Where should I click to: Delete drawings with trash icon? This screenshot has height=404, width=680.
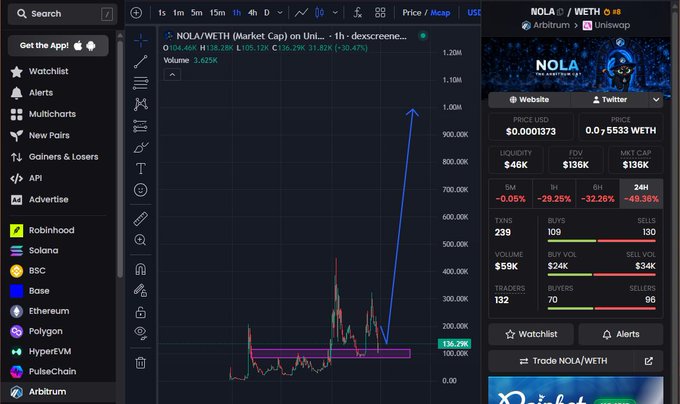(141, 362)
